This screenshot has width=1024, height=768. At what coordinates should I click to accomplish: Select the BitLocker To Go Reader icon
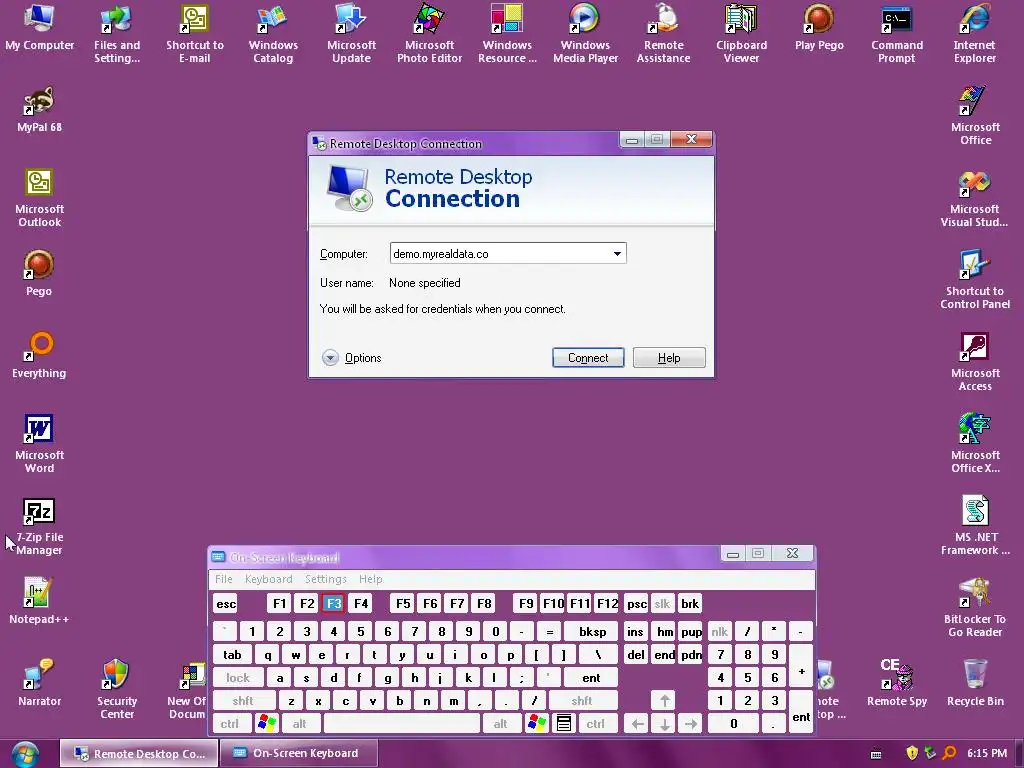(x=975, y=607)
